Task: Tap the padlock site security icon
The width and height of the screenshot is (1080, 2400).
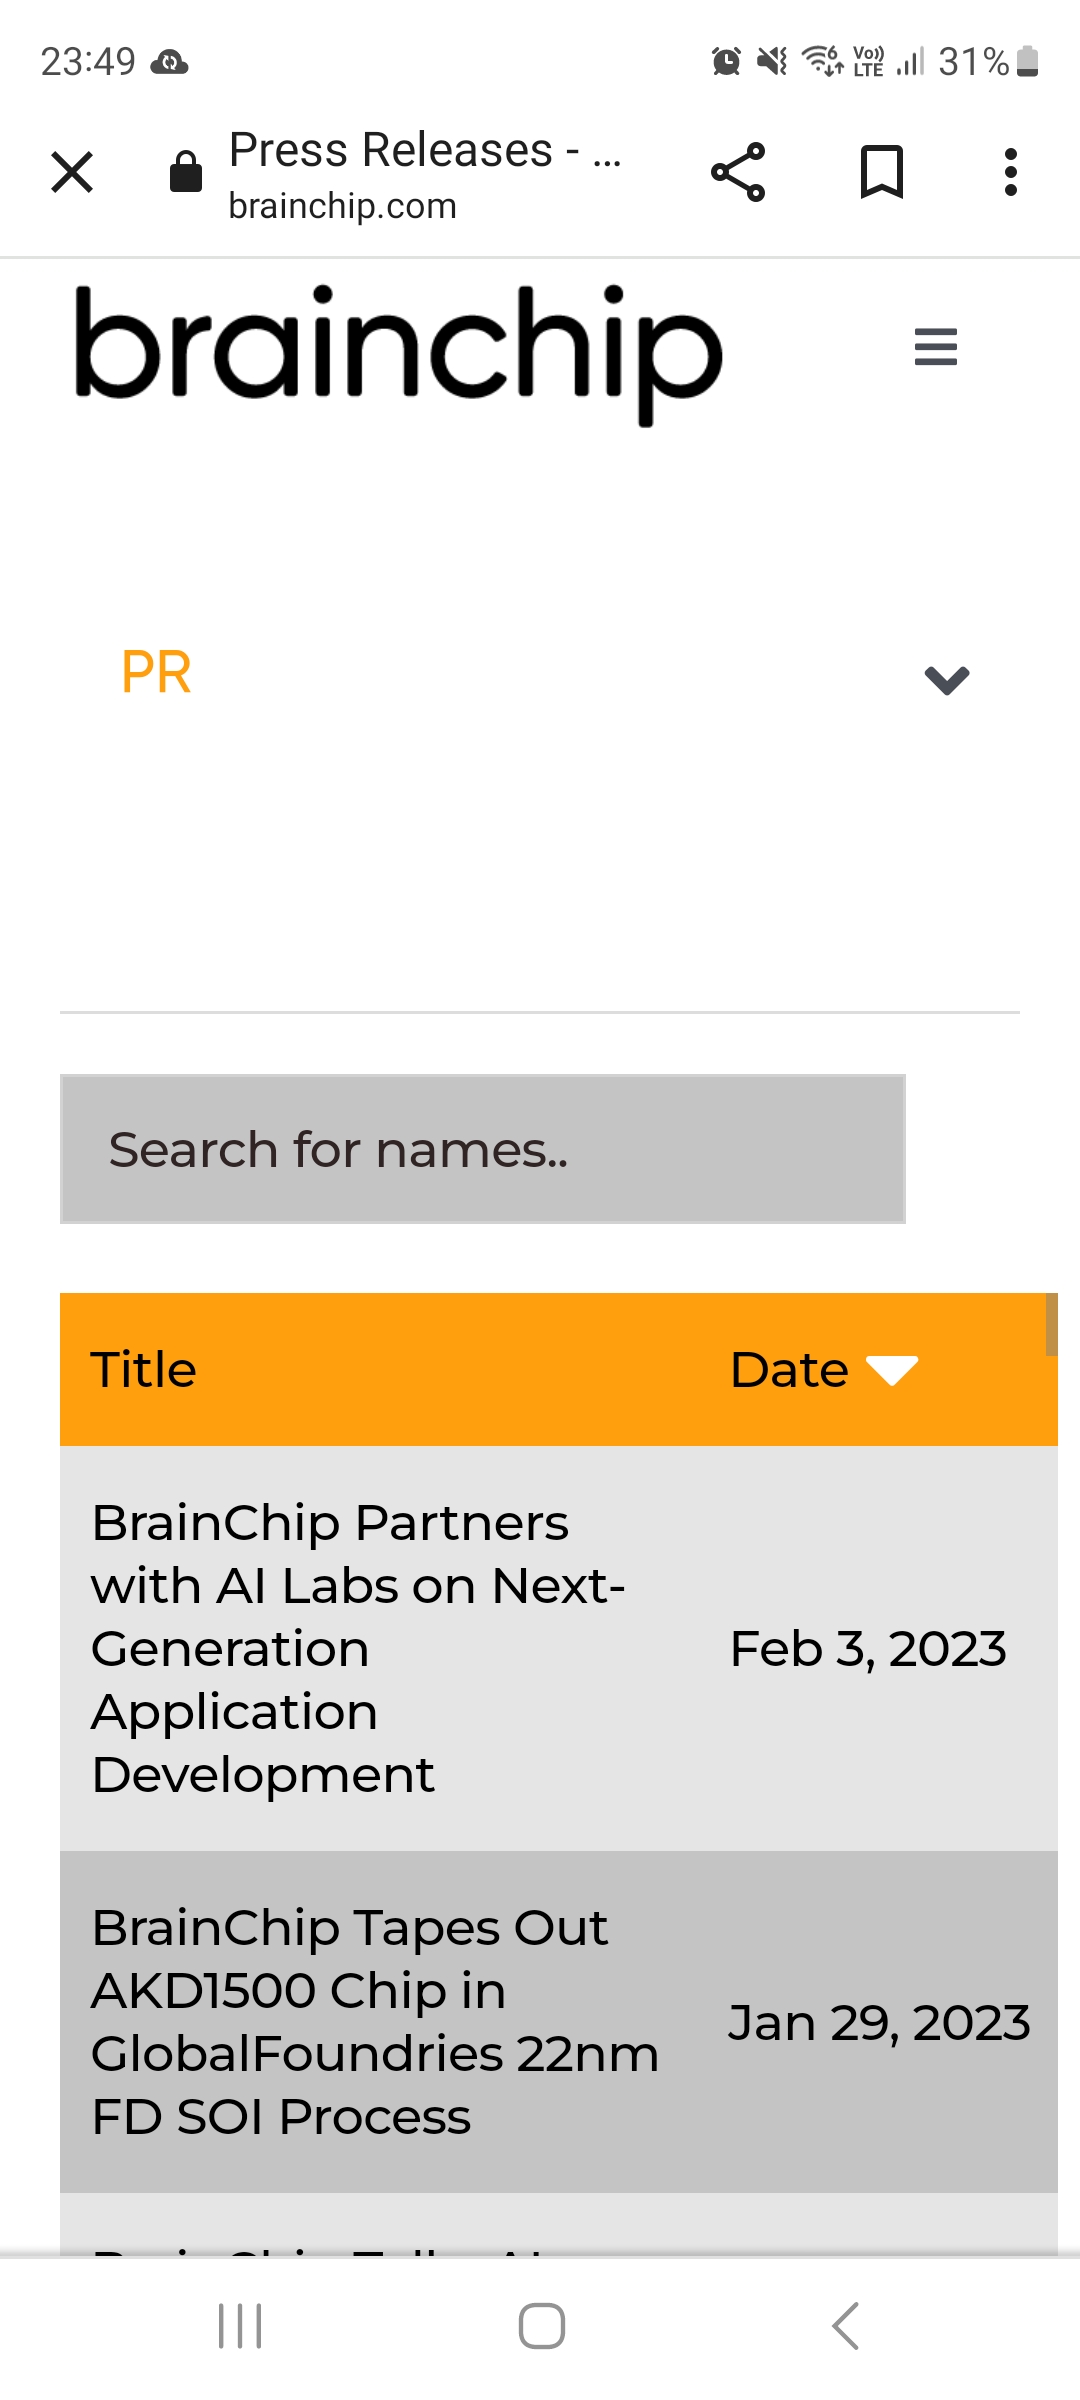Action: click(x=186, y=171)
